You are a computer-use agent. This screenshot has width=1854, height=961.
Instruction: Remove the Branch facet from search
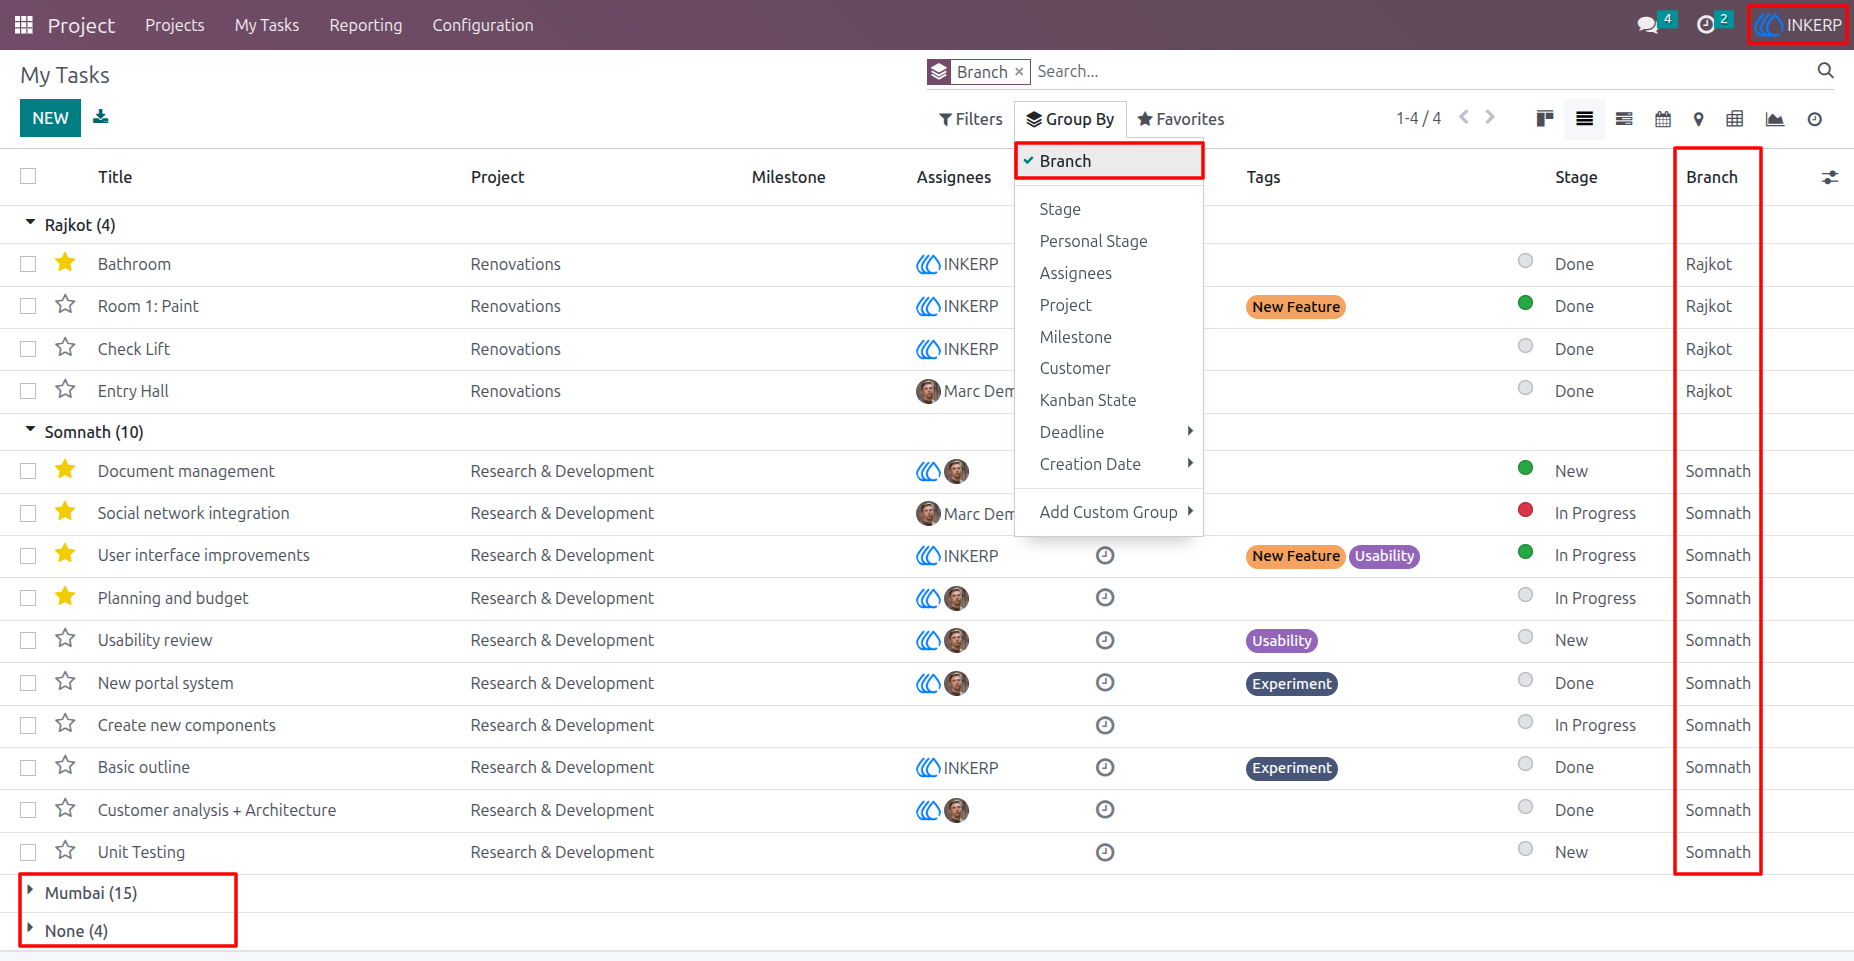[1019, 71]
